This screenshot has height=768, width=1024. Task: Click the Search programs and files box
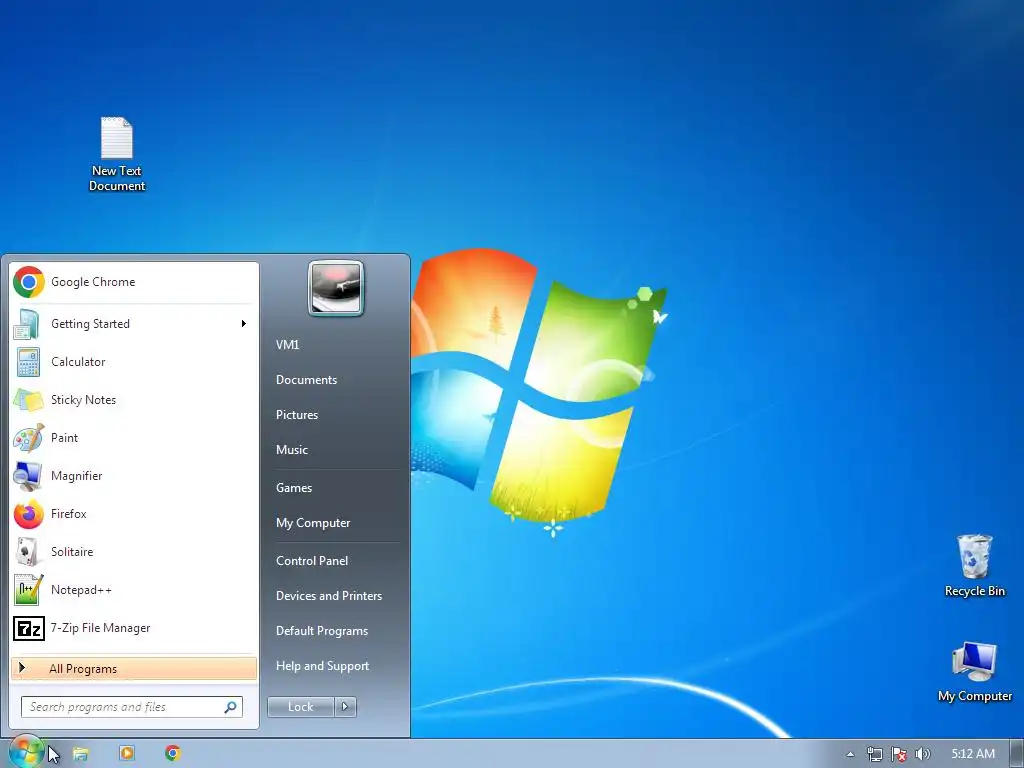pyautogui.click(x=132, y=707)
